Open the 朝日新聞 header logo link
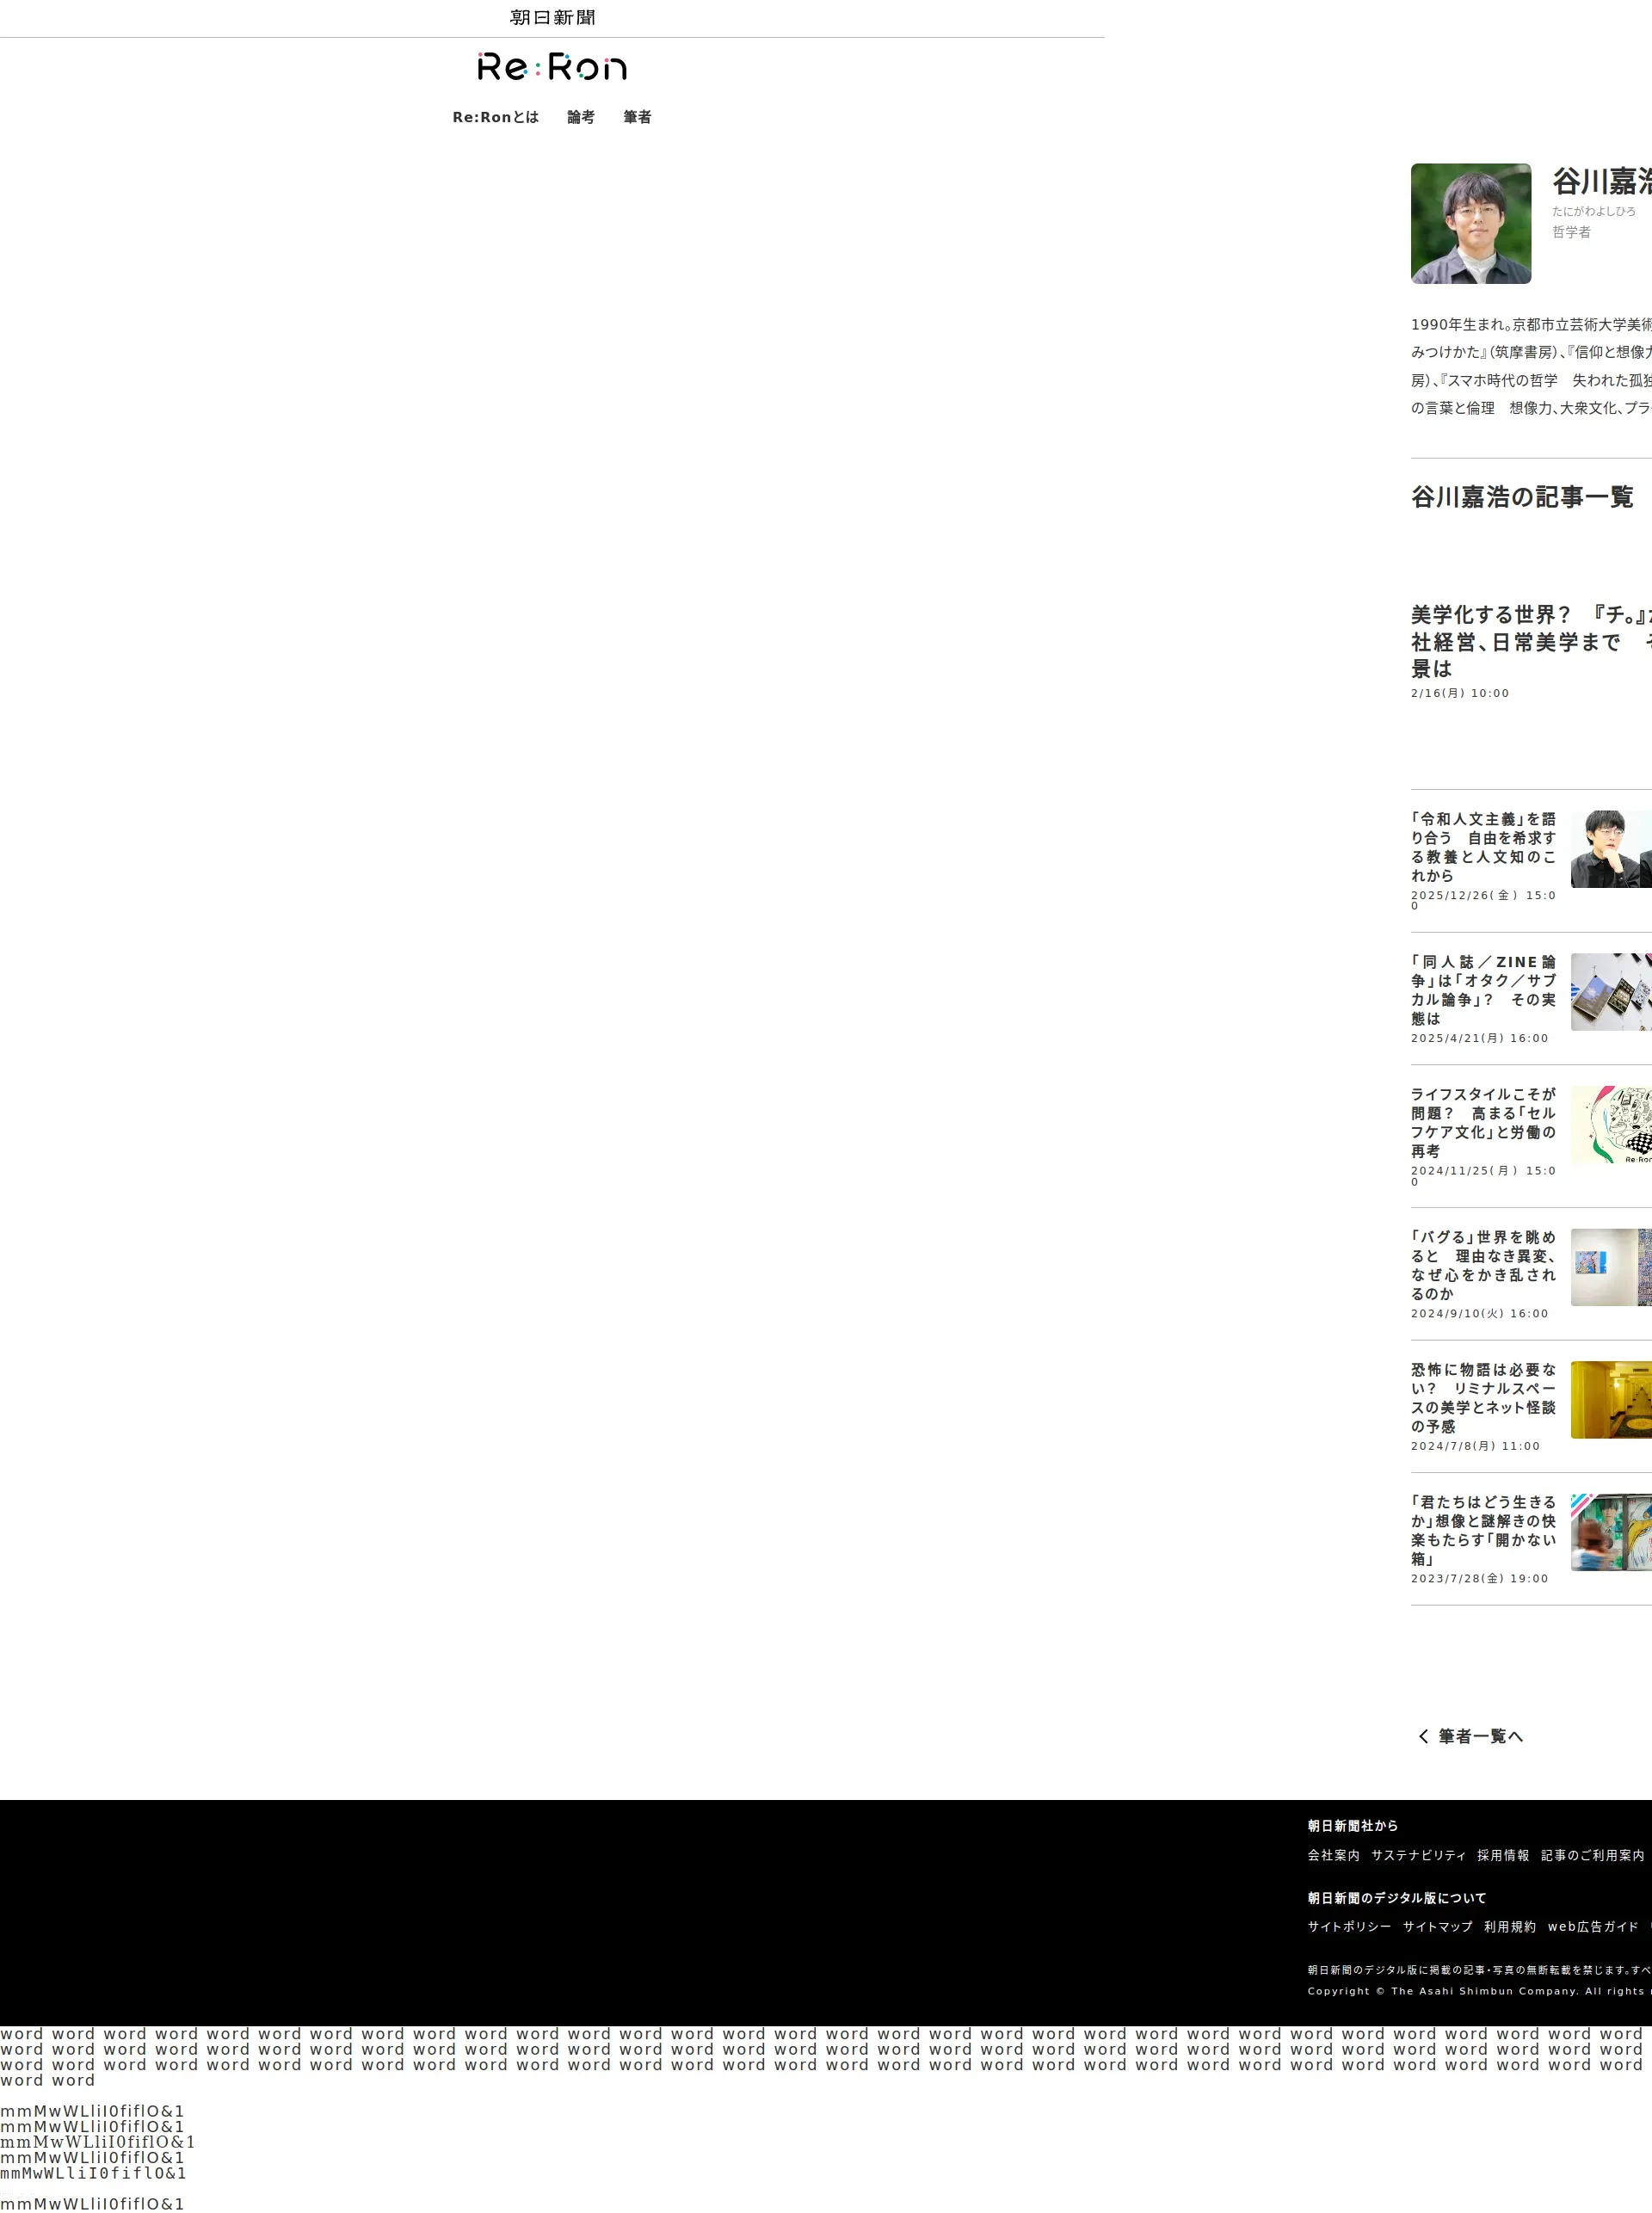Screen dimensions: 1652x2213 tap(552, 18)
